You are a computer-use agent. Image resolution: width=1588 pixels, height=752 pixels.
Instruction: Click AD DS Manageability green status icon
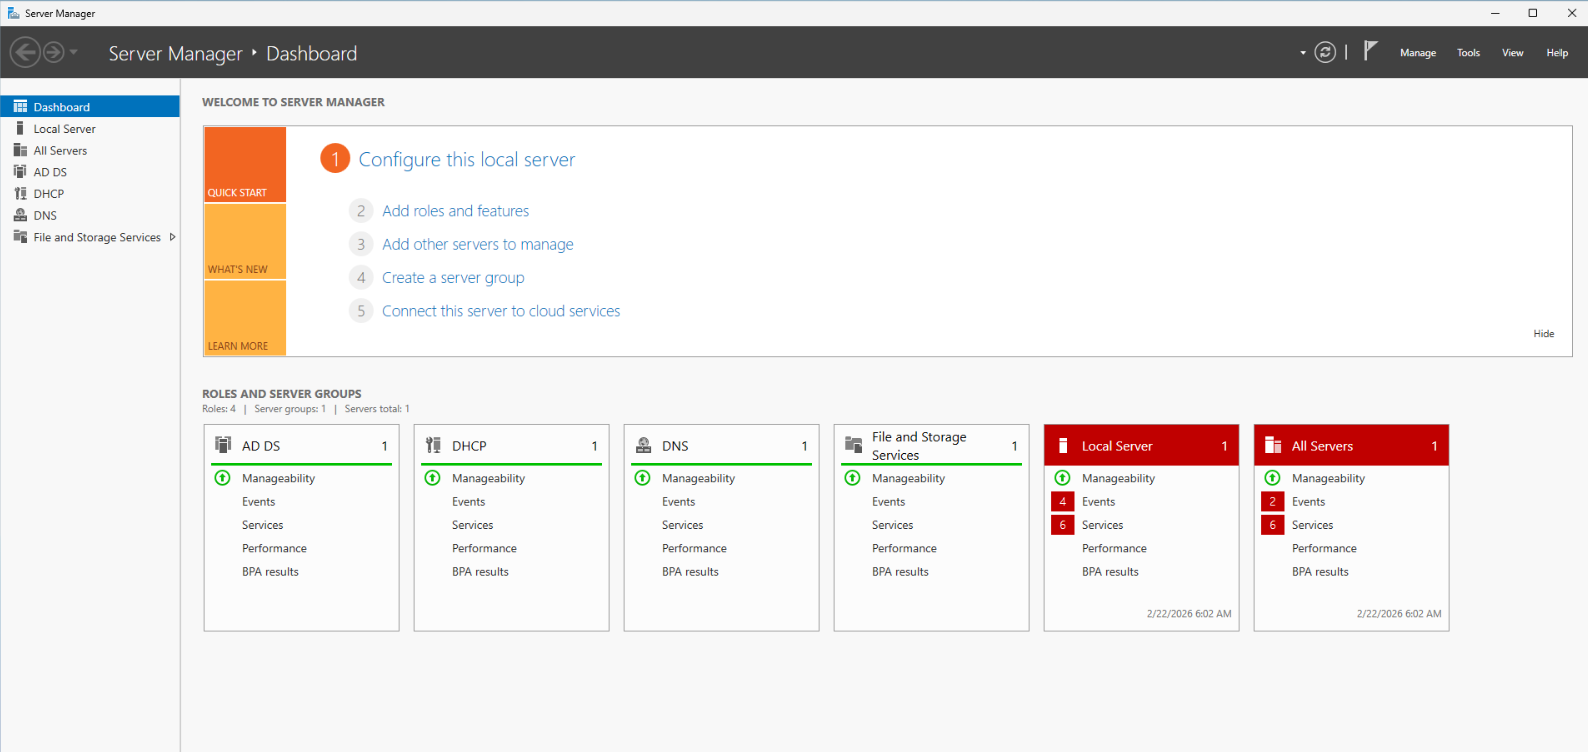click(x=223, y=478)
